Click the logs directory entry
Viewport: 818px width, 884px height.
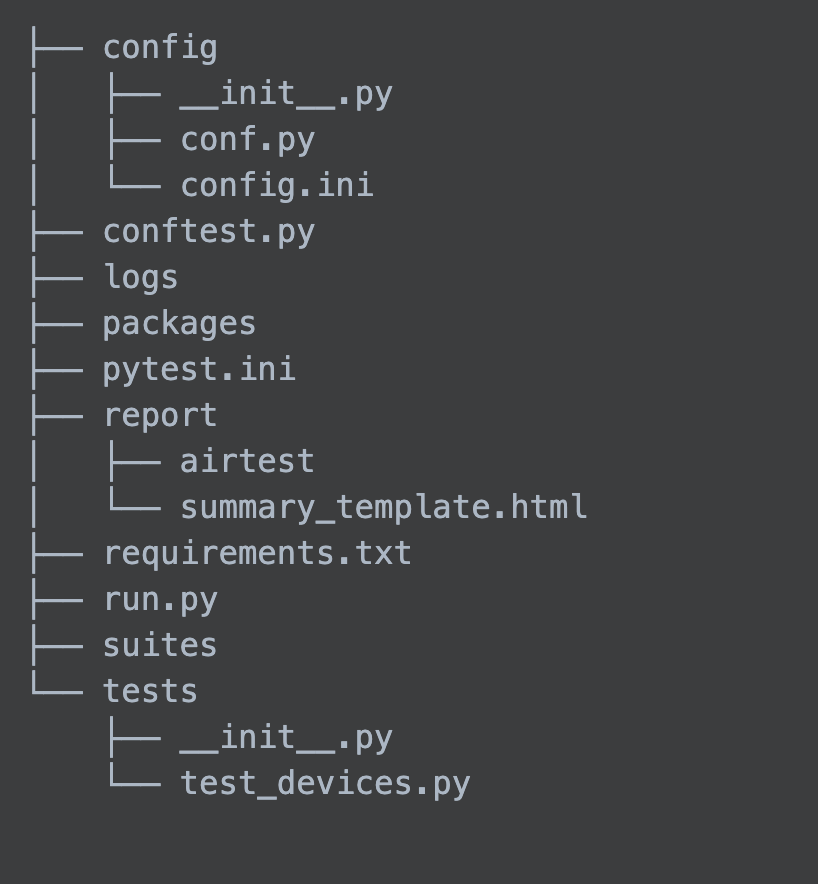[x=141, y=278]
